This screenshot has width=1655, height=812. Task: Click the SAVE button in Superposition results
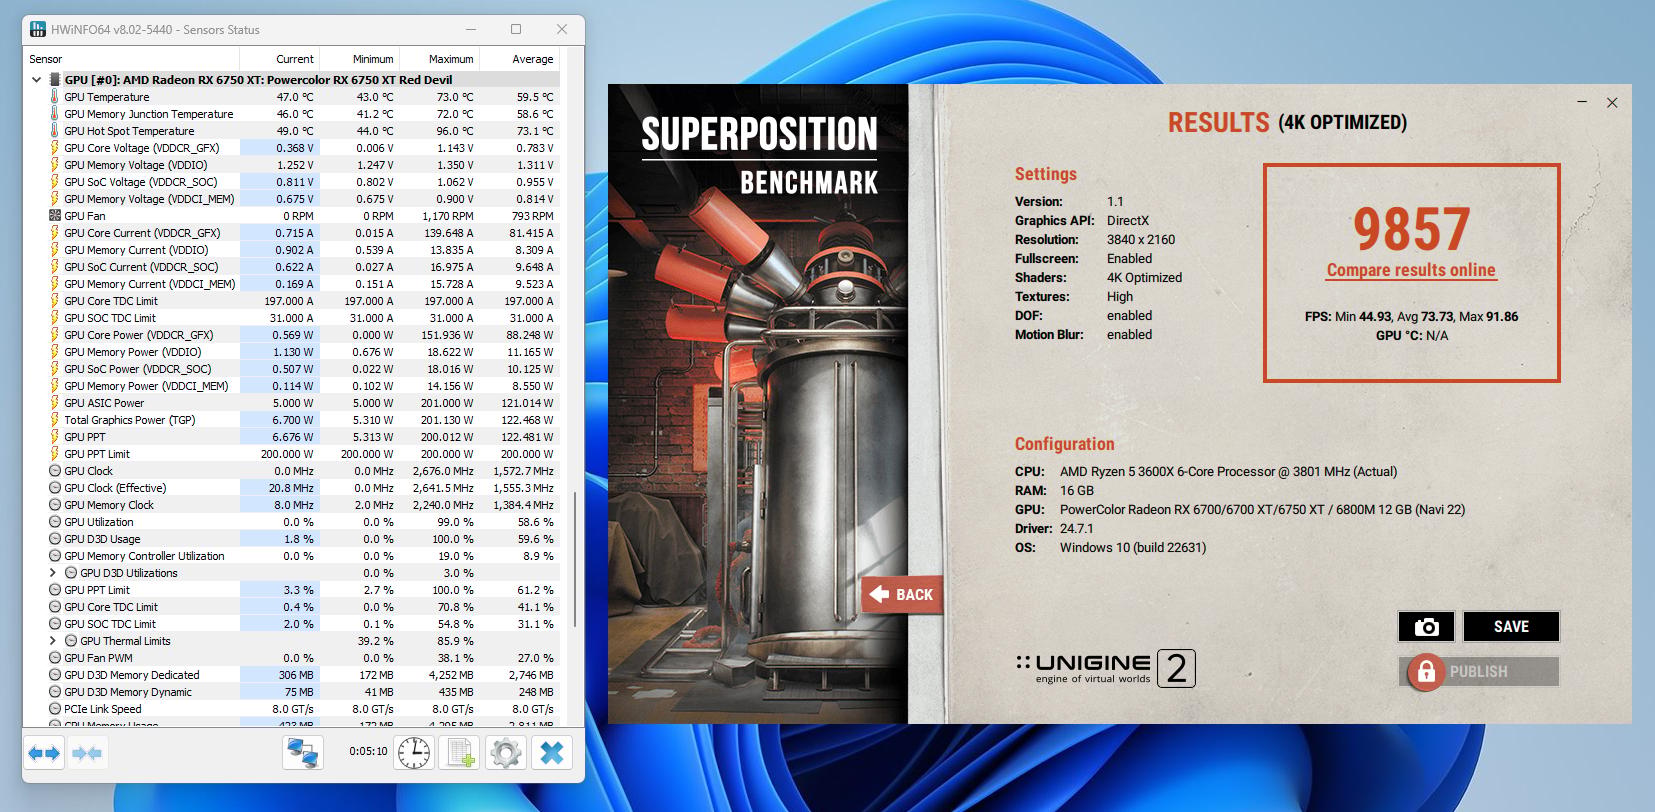pyautogui.click(x=1511, y=627)
